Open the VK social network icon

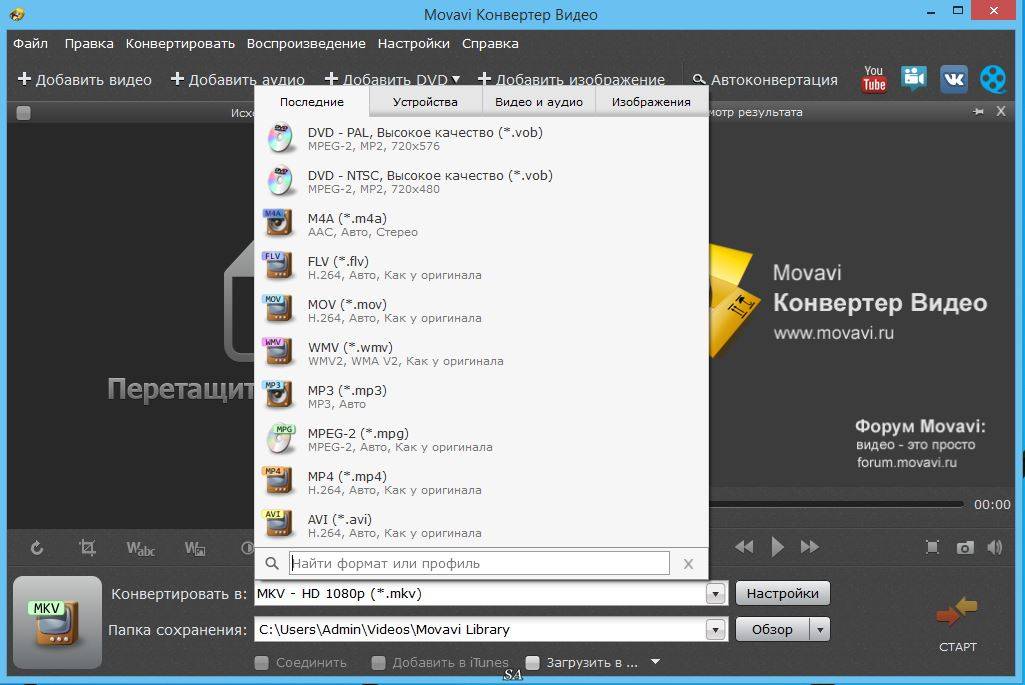pyautogui.click(x=954, y=80)
